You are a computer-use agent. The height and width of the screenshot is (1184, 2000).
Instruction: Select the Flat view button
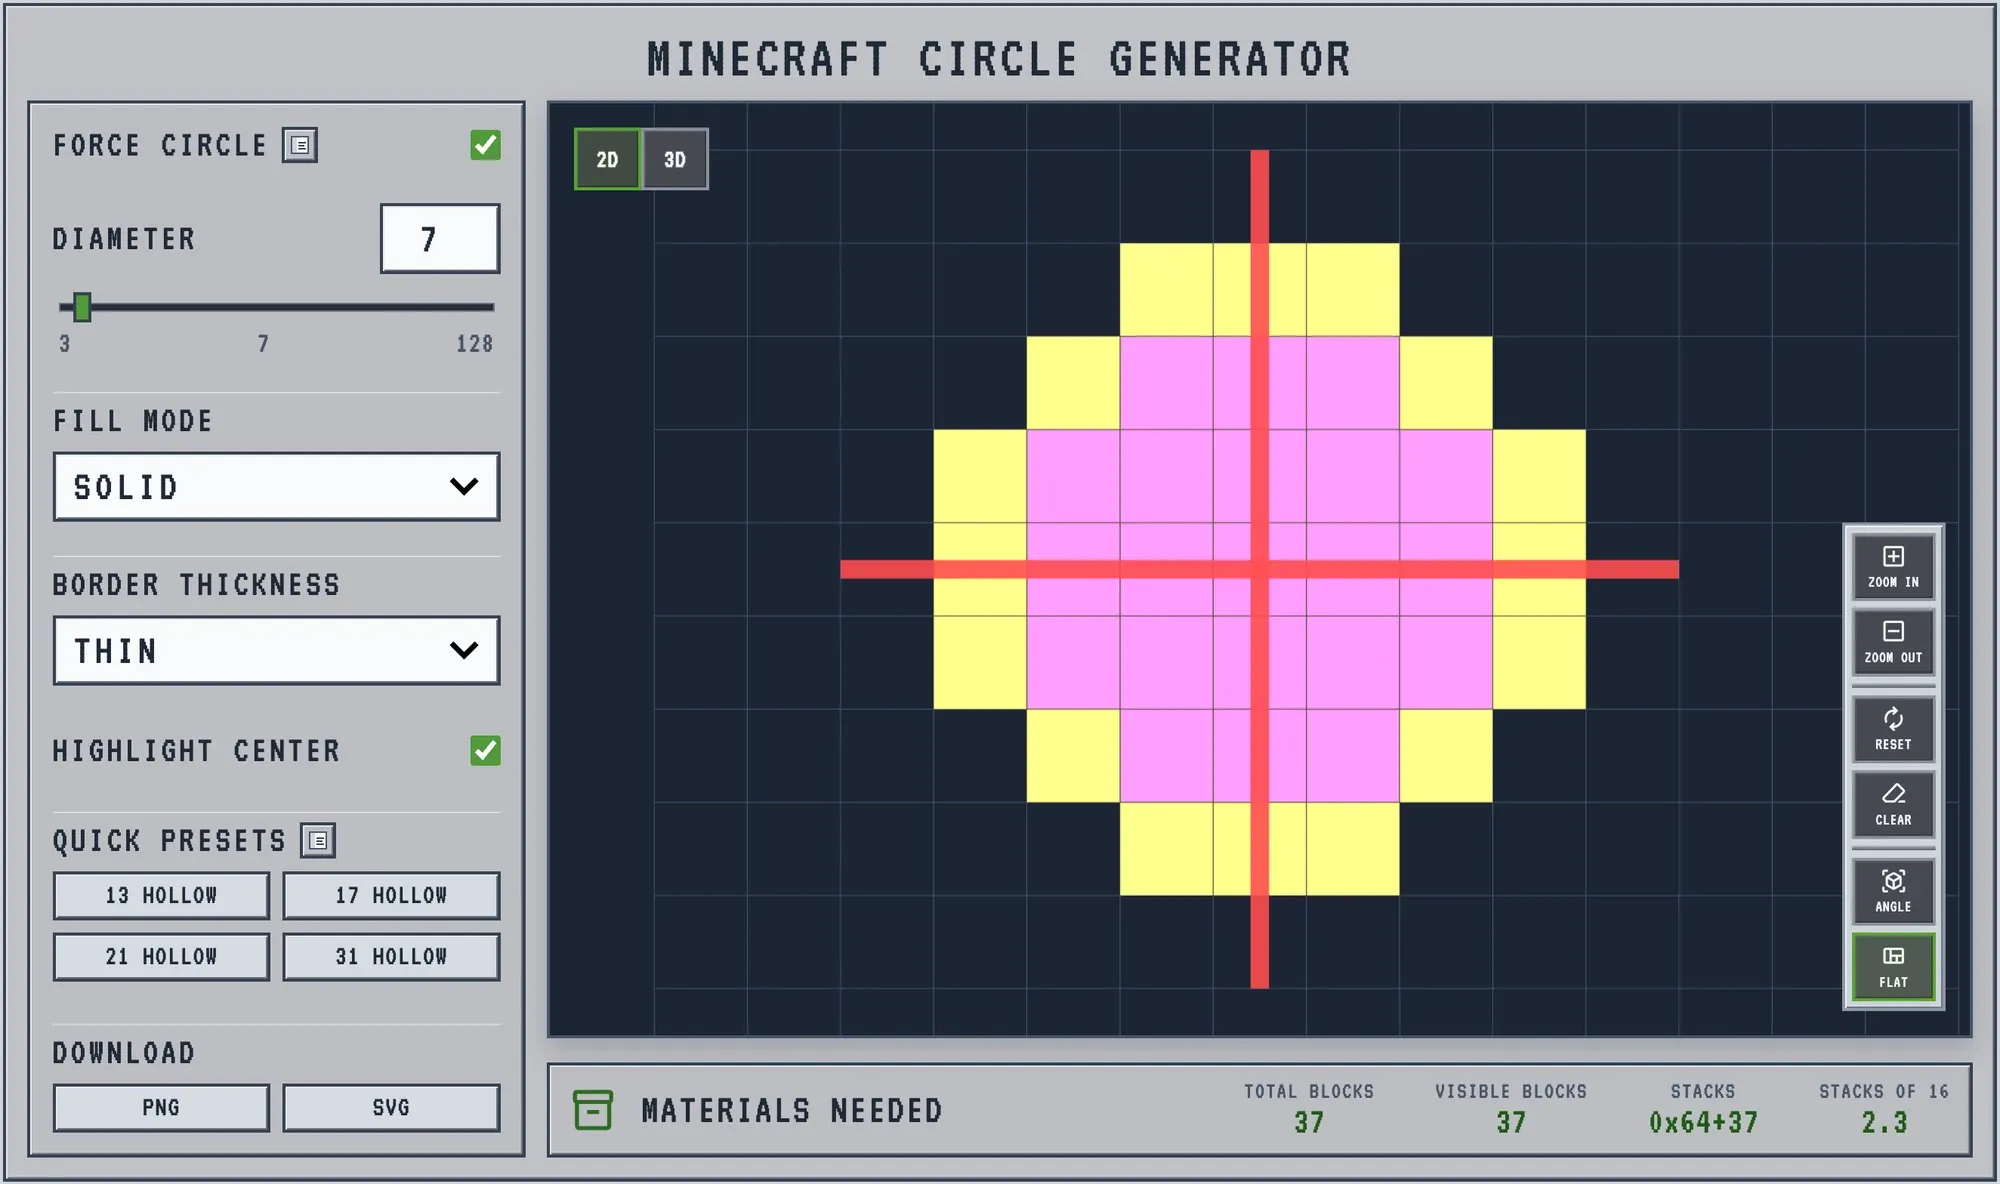[x=1893, y=967]
